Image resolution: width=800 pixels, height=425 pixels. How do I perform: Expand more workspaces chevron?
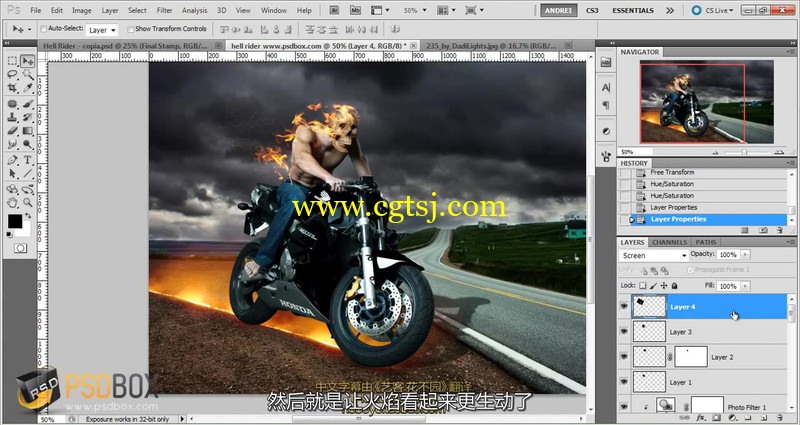[670, 10]
